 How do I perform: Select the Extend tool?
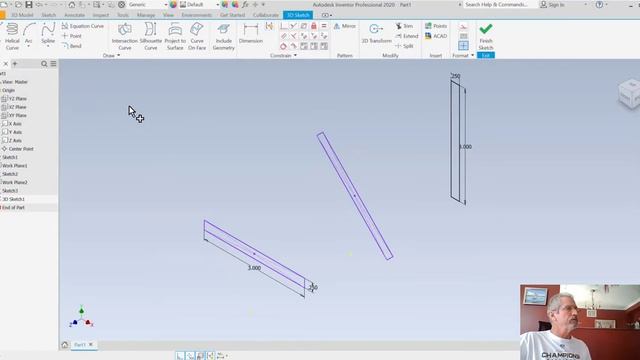point(407,36)
